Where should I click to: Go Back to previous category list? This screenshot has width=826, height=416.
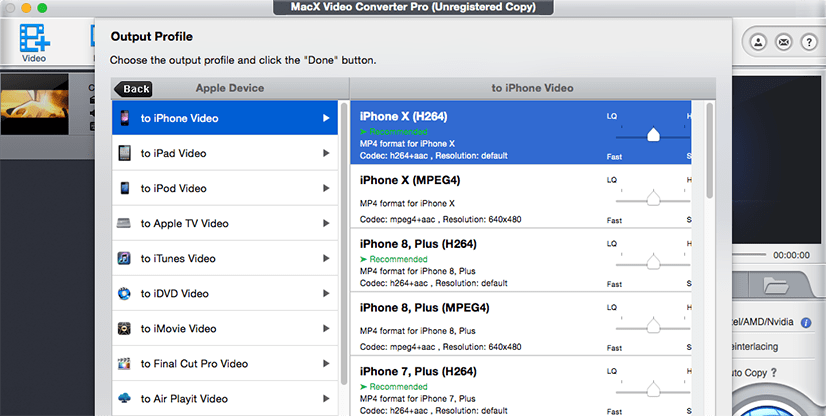[133, 89]
